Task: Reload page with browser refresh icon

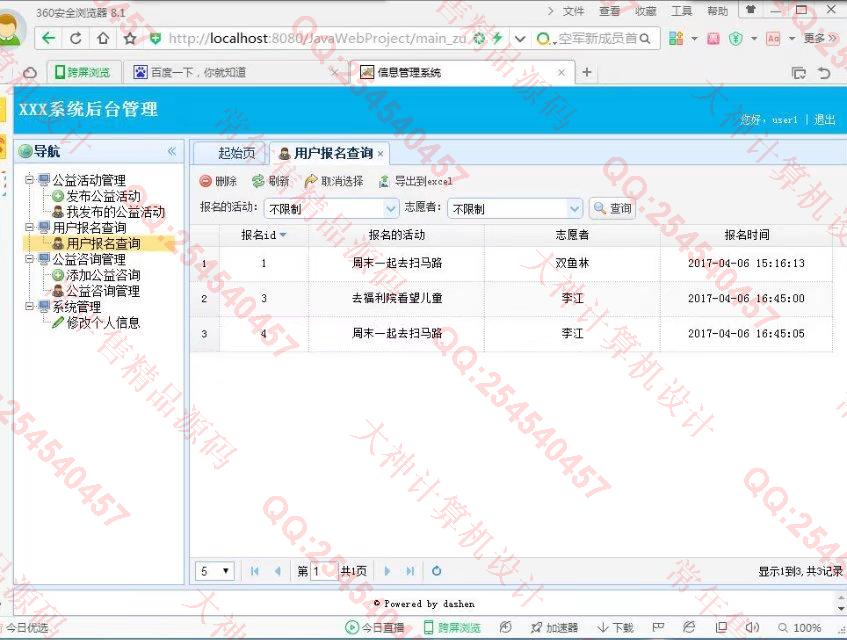Action: [x=76, y=38]
